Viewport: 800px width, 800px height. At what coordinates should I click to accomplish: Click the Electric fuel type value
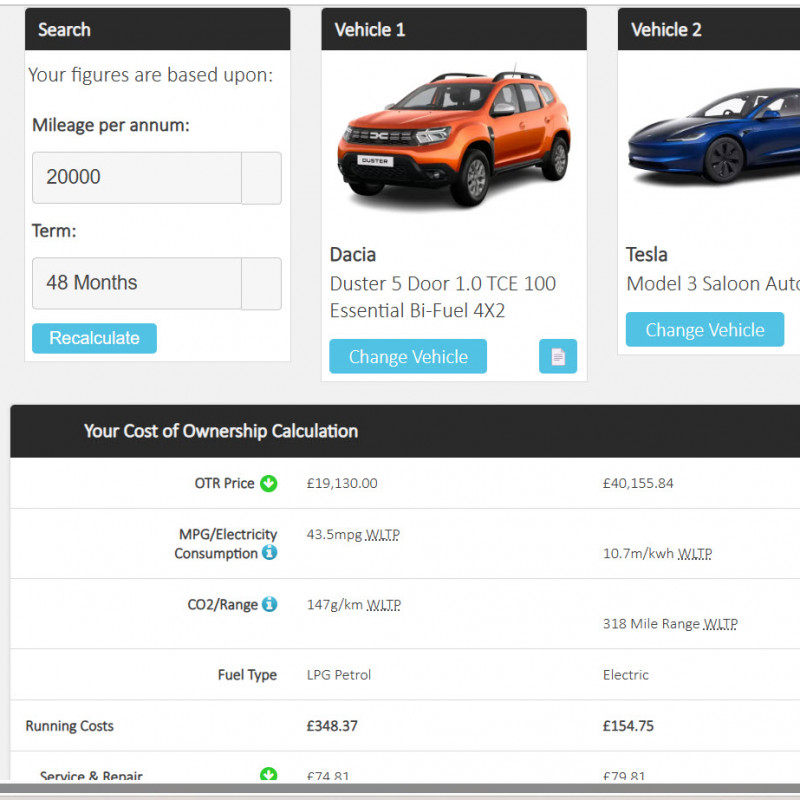(626, 675)
